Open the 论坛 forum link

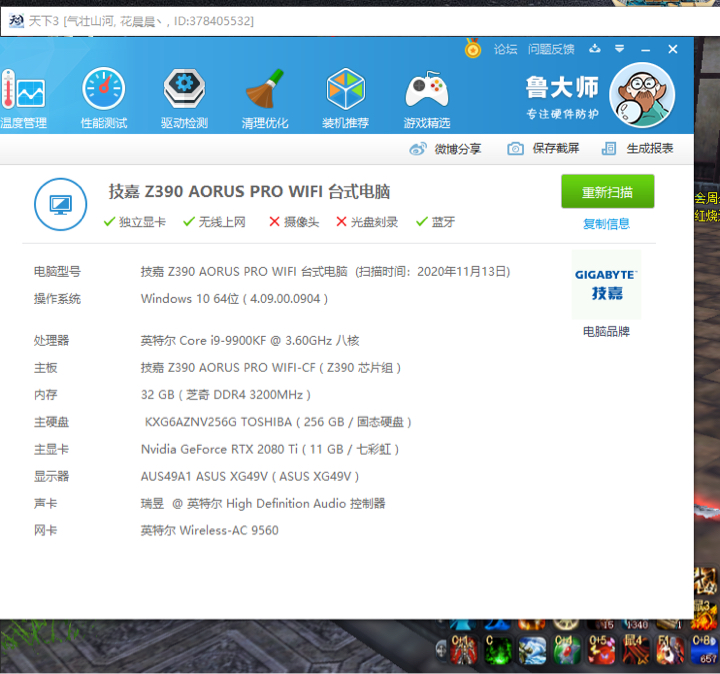coord(505,49)
